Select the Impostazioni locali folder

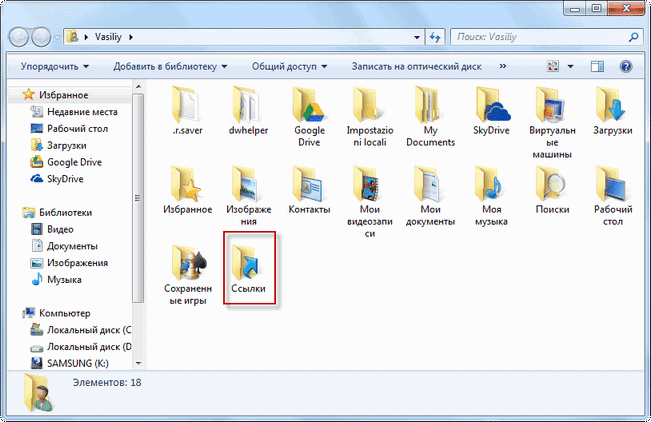point(370,116)
